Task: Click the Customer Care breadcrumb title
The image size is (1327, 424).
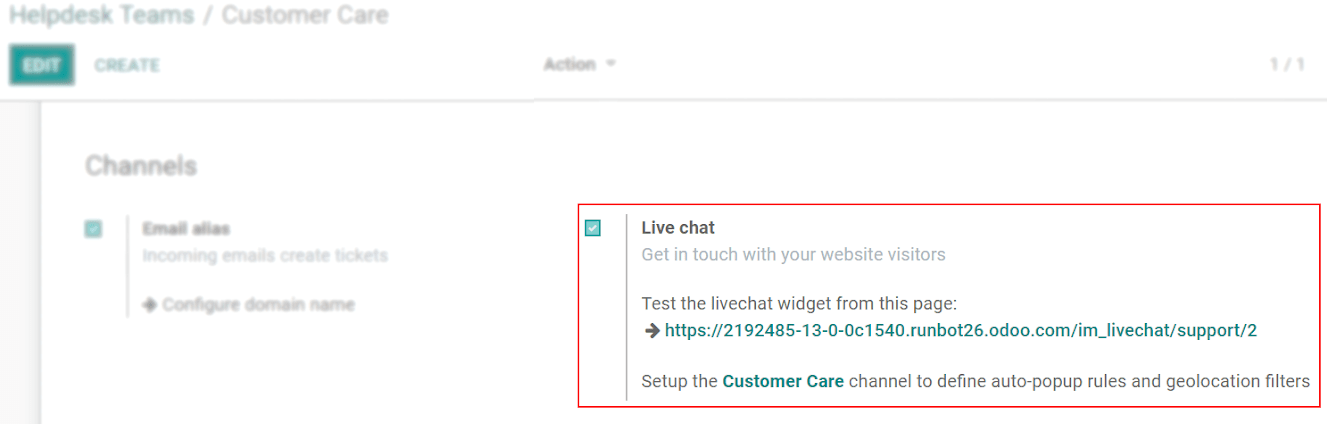Action: 305,16
